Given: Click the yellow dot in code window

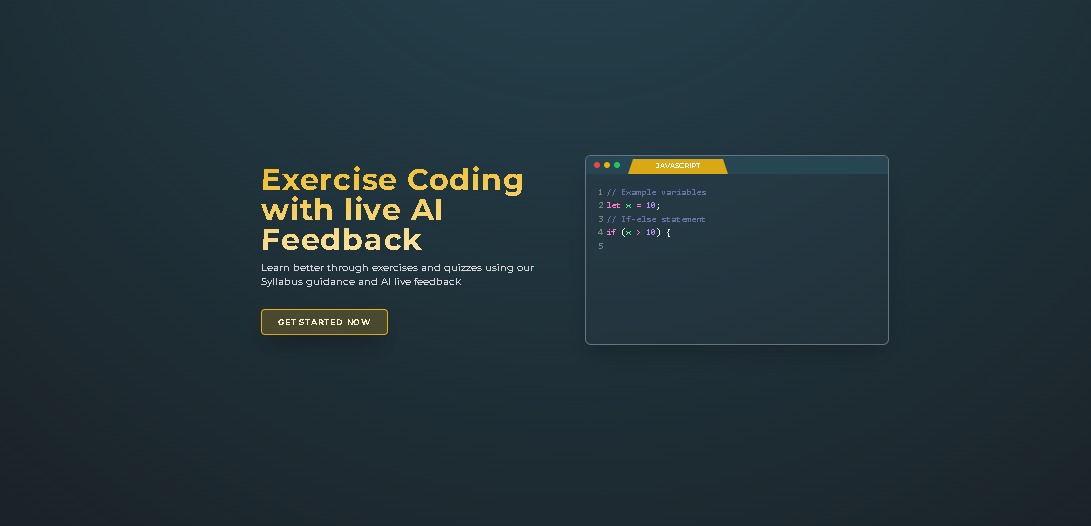Looking at the screenshot, I should pyautogui.click(x=607, y=166).
